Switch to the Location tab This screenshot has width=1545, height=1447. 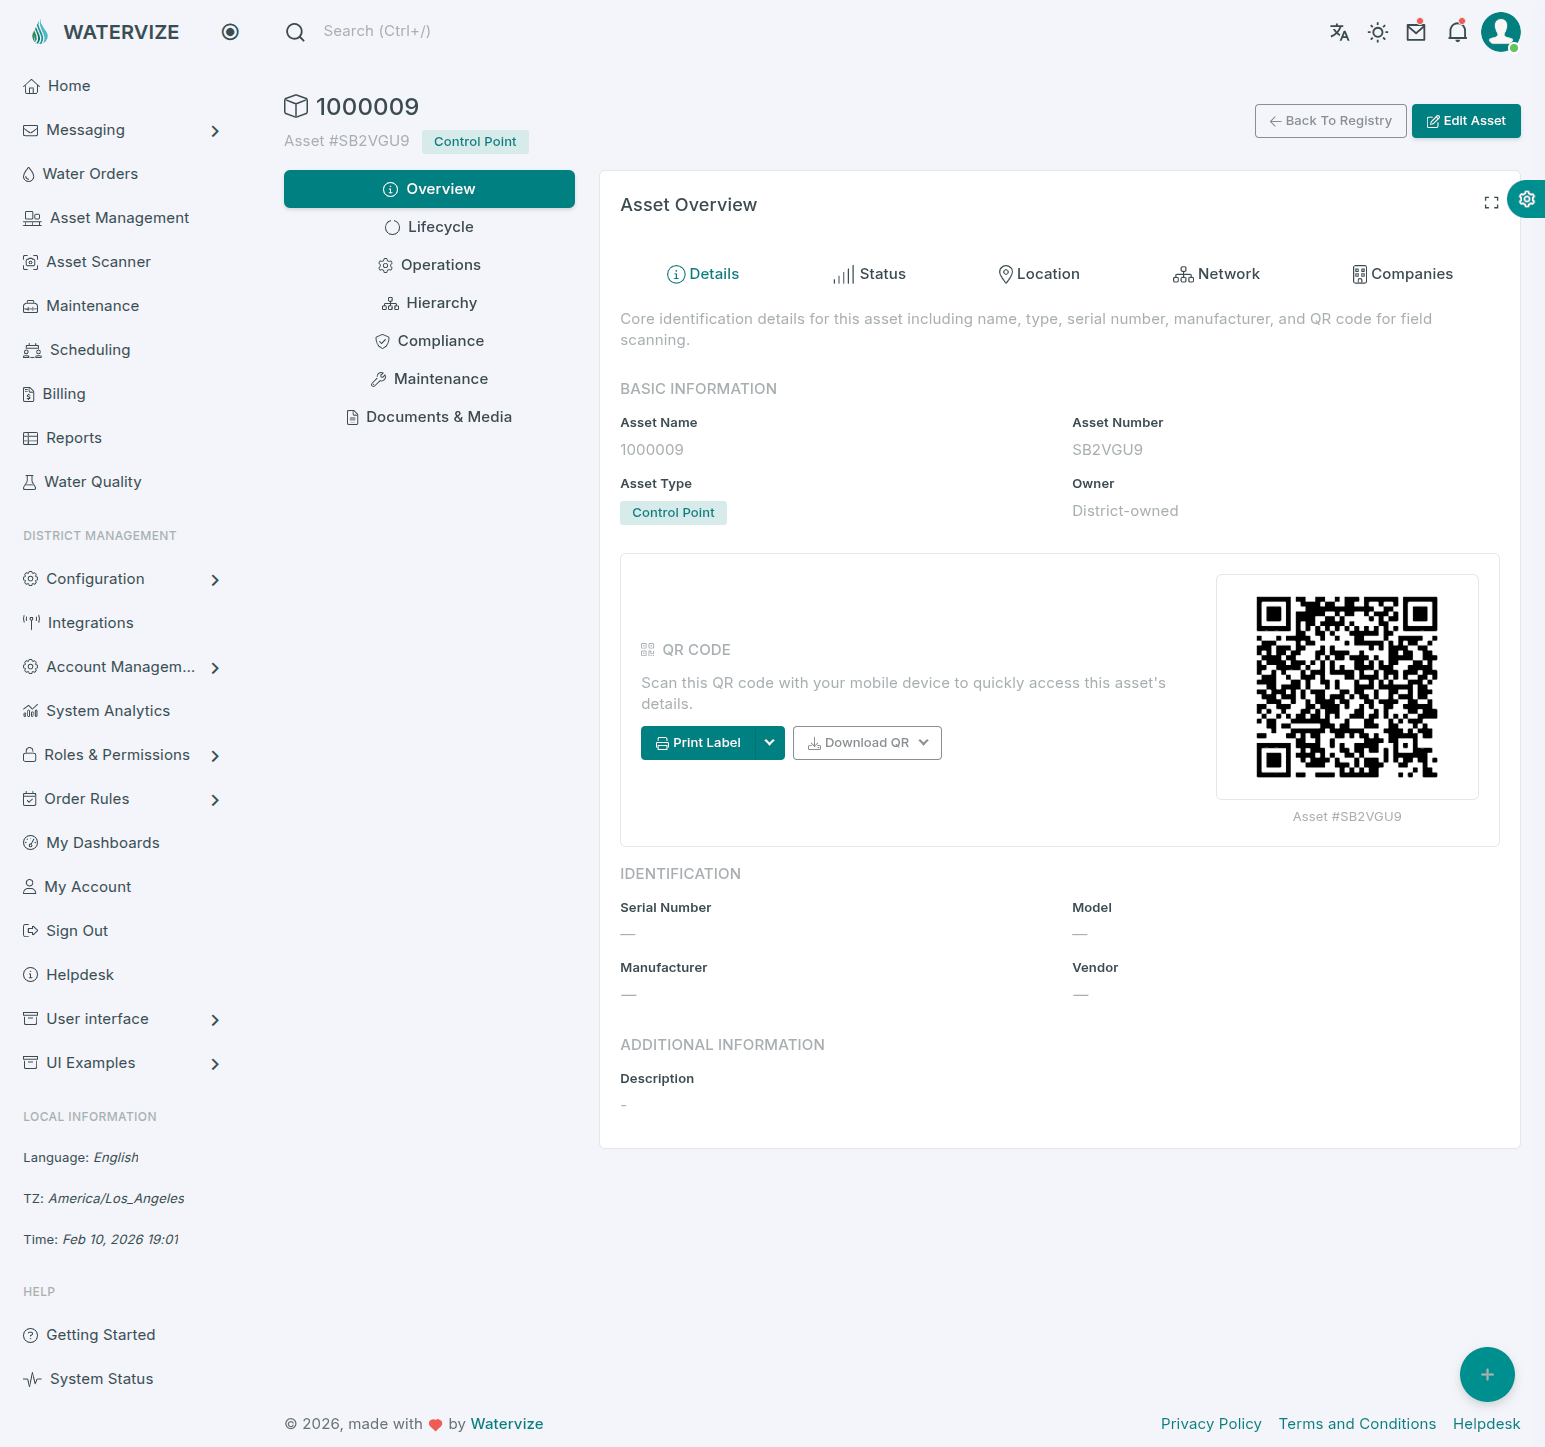pos(1038,274)
